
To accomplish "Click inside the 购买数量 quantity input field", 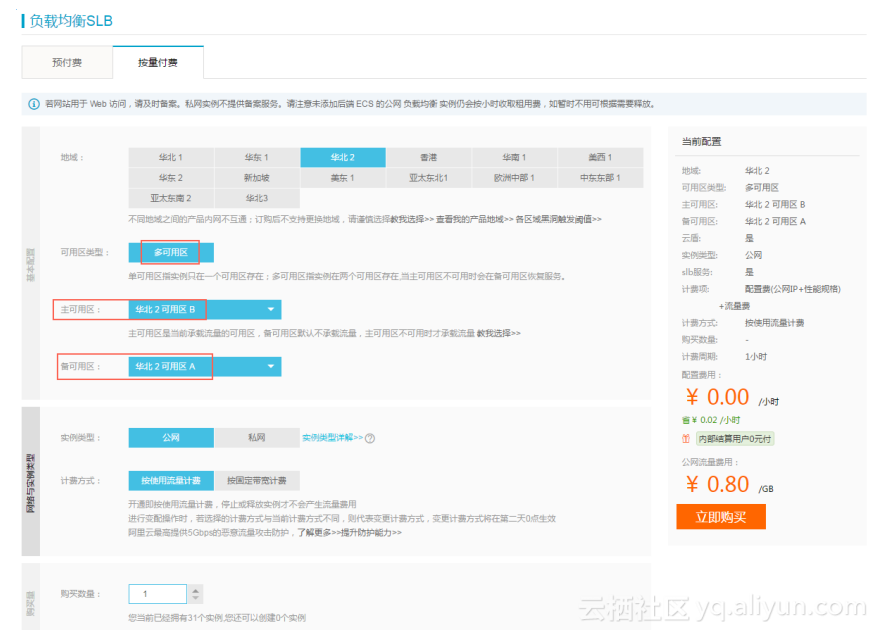I will click(157, 593).
